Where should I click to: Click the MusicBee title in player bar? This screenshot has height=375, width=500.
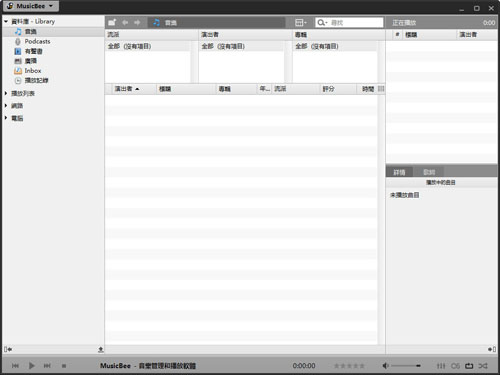click(x=148, y=366)
